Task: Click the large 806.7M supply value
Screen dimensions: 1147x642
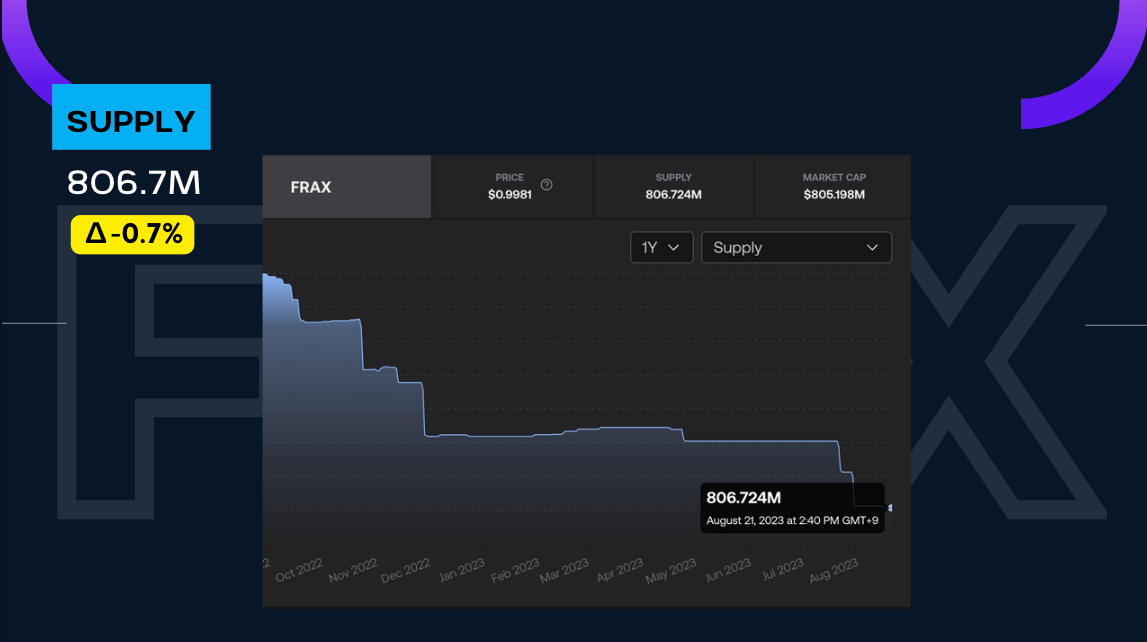Action: click(134, 182)
